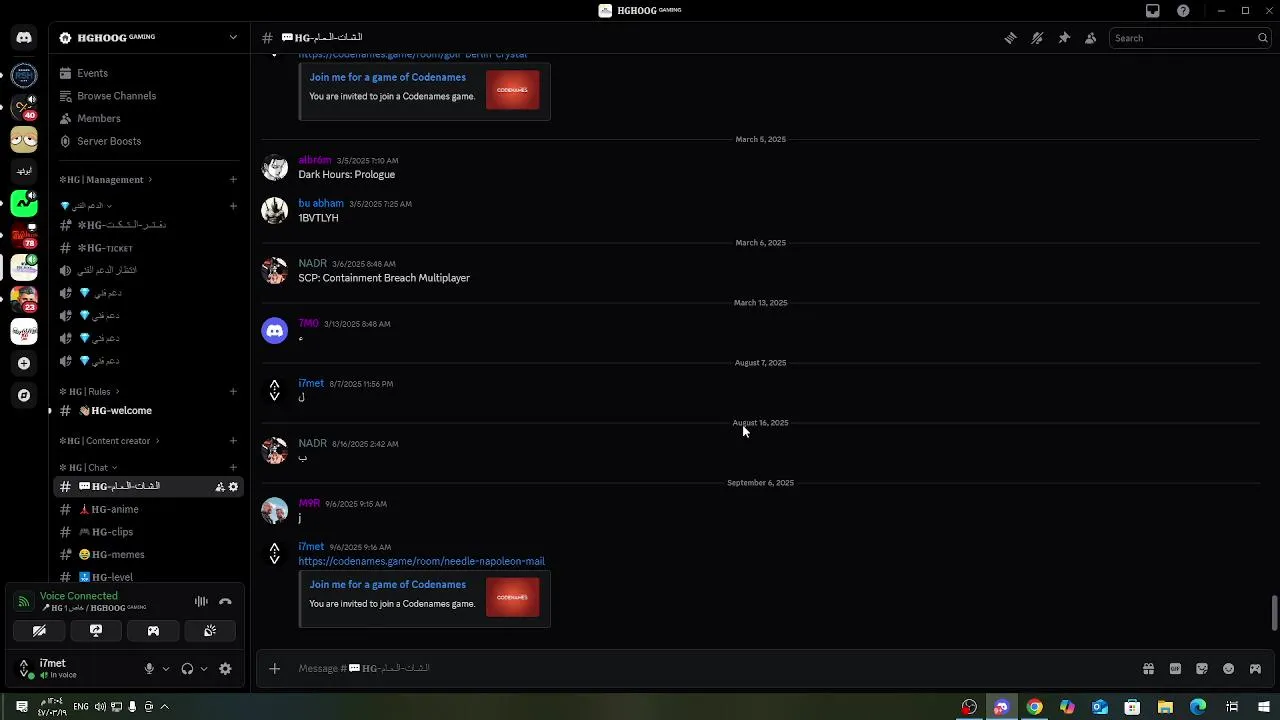Click the chat vertical scrollbar thumb
This screenshot has width=1280, height=720.
(1274, 613)
